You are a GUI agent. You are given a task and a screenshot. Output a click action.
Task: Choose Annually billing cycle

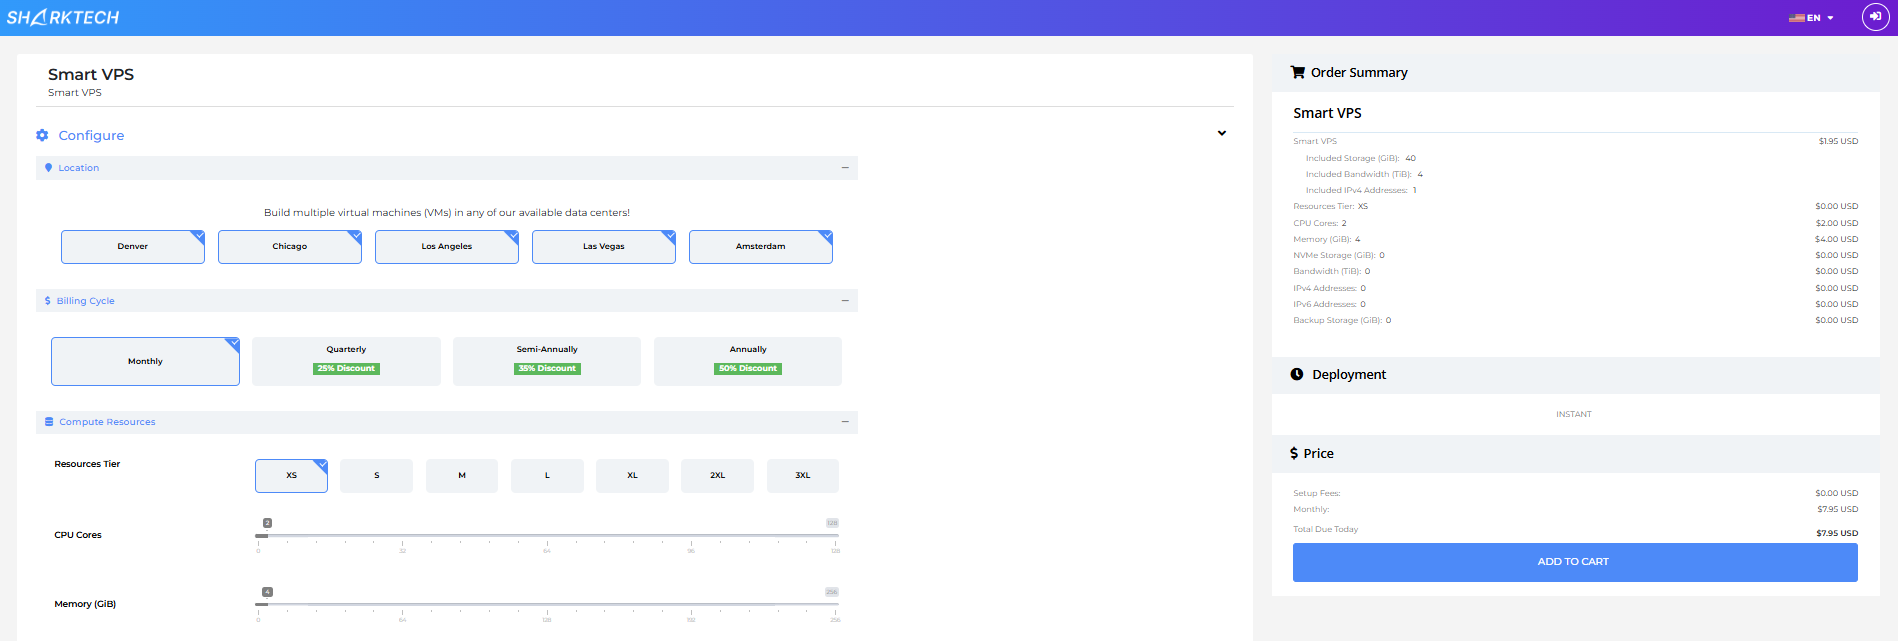coord(748,361)
